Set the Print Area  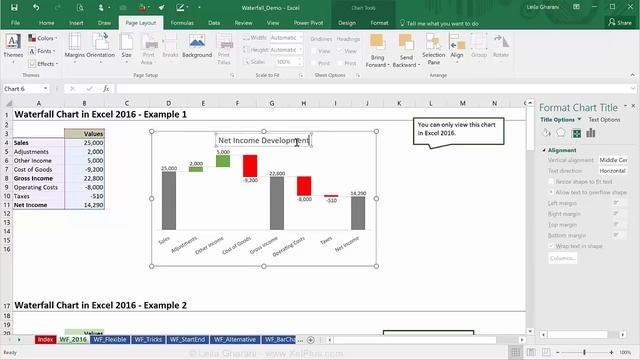tap(149, 49)
